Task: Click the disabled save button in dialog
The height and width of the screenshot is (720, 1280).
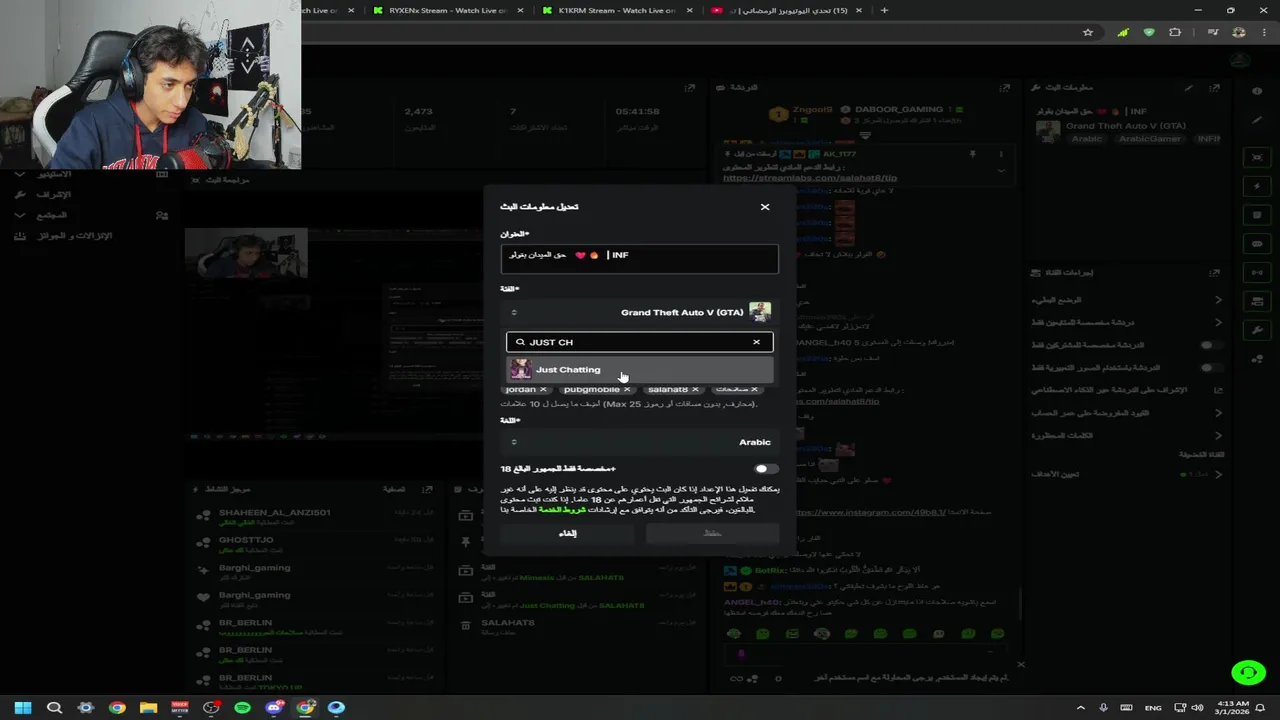Action: pyautogui.click(x=712, y=533)
